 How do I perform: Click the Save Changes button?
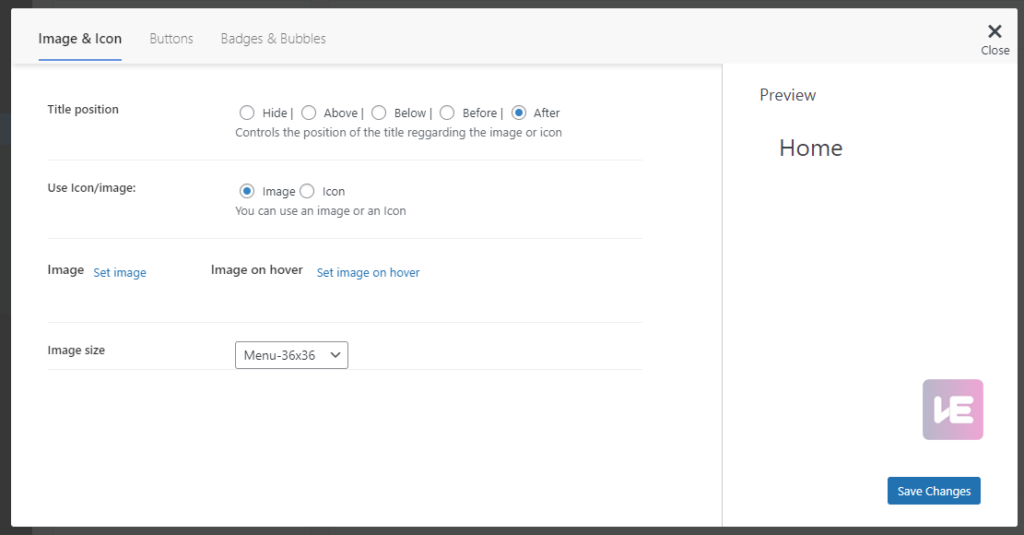point(933,491)
